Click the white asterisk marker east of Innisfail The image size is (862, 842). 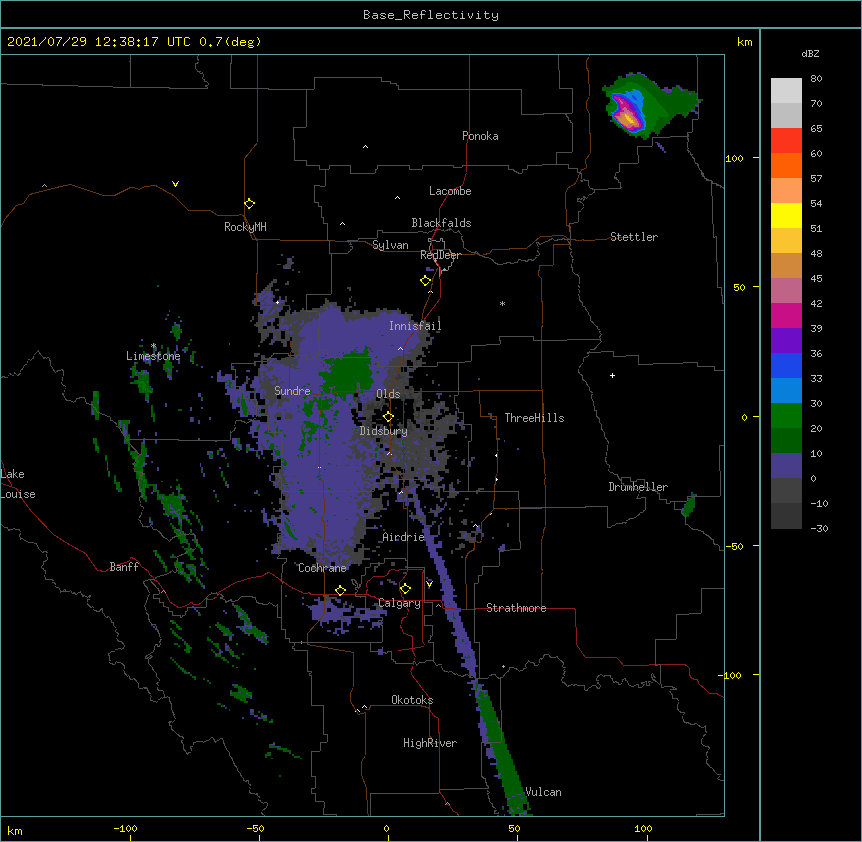(502, 303)
